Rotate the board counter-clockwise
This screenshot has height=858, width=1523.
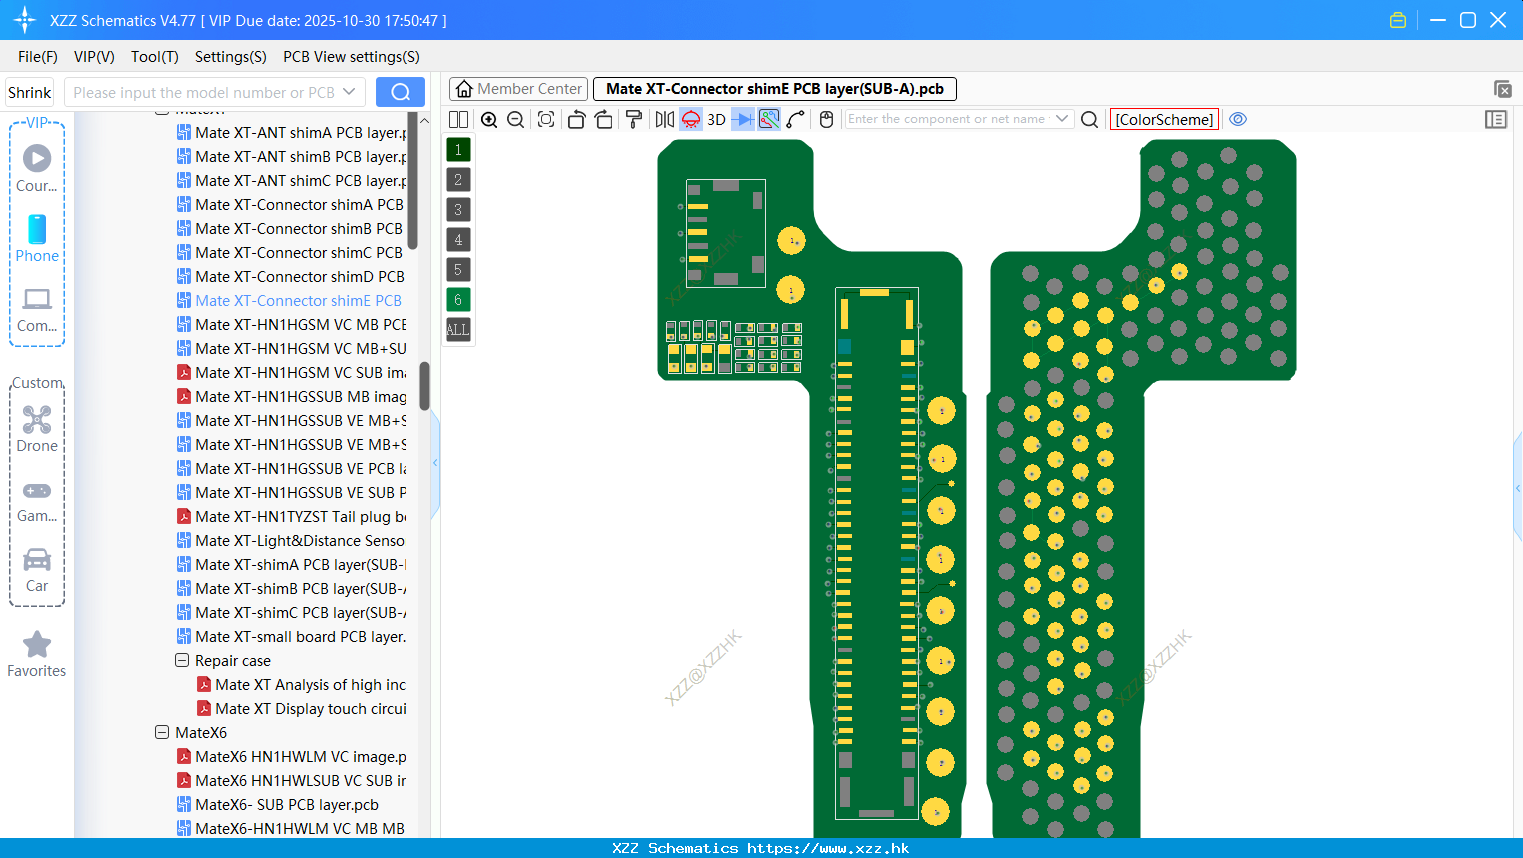click(x=576, y=119)
